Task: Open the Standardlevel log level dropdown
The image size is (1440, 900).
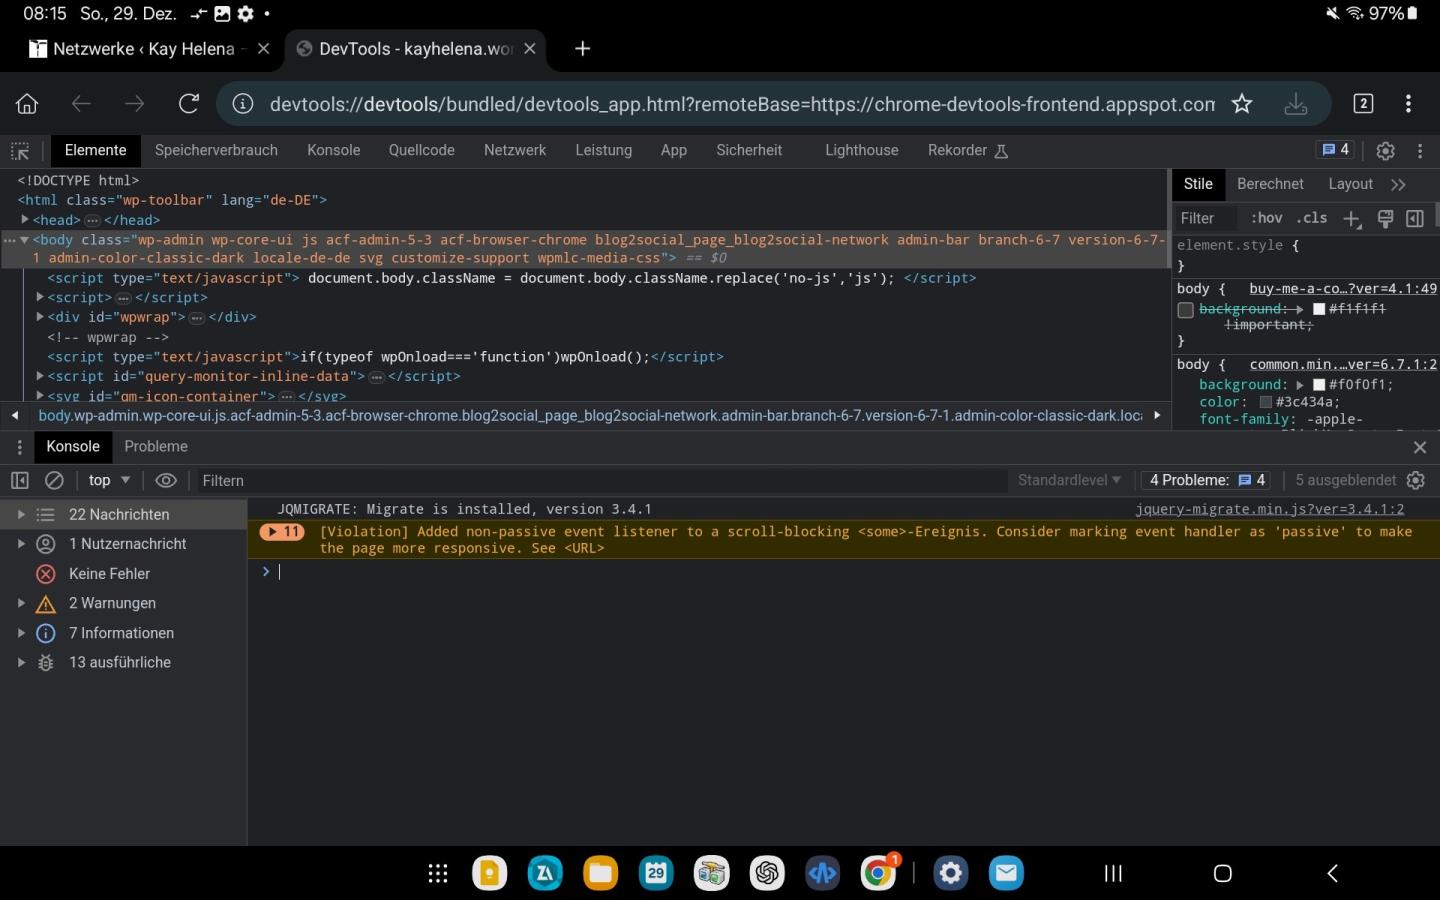Action: [x=1068, y=481]
